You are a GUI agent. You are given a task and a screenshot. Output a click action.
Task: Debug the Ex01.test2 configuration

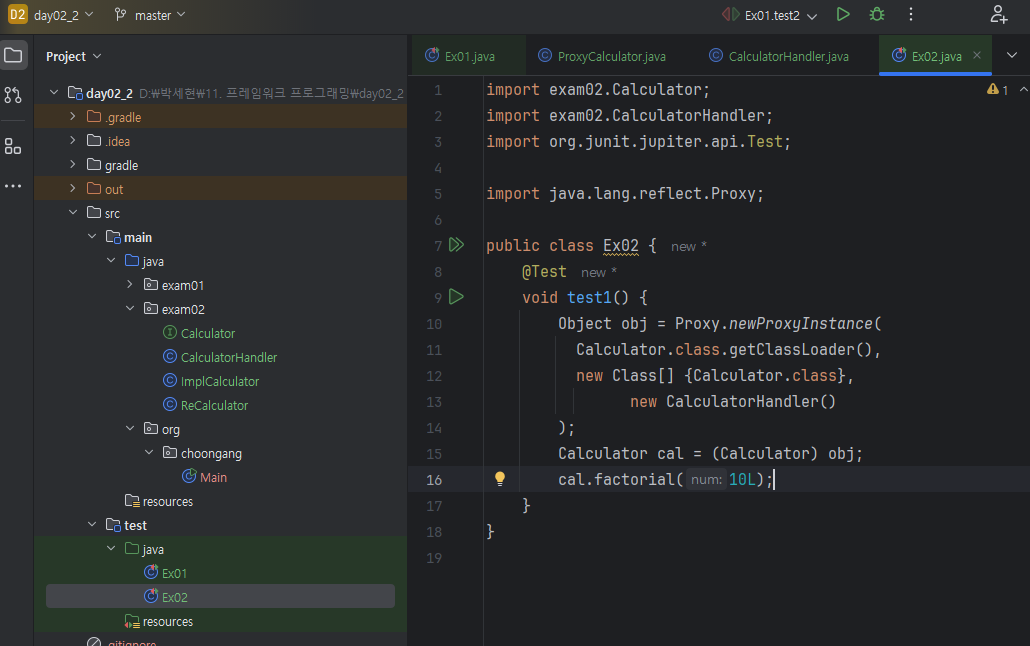point(877,14)
